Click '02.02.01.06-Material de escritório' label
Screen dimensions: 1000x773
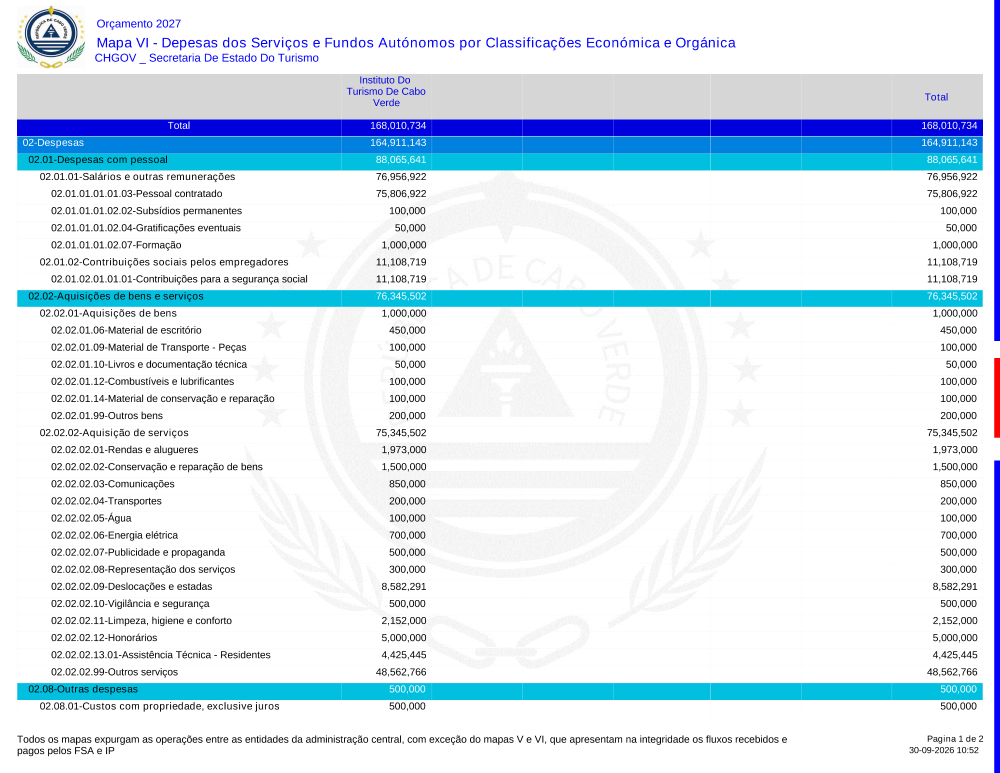(x=126, y=330)
